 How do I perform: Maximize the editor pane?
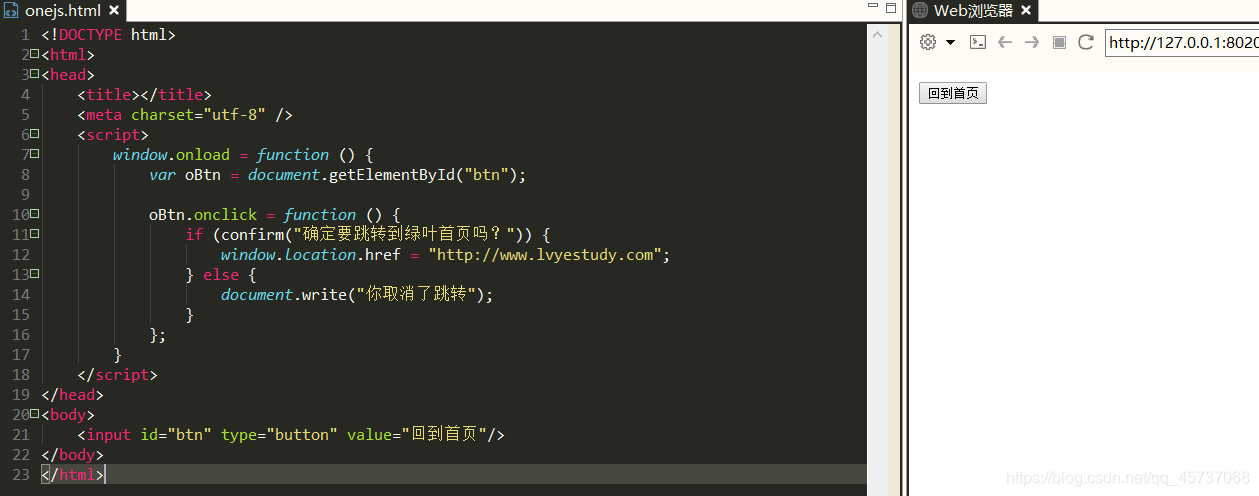(891, 7)
